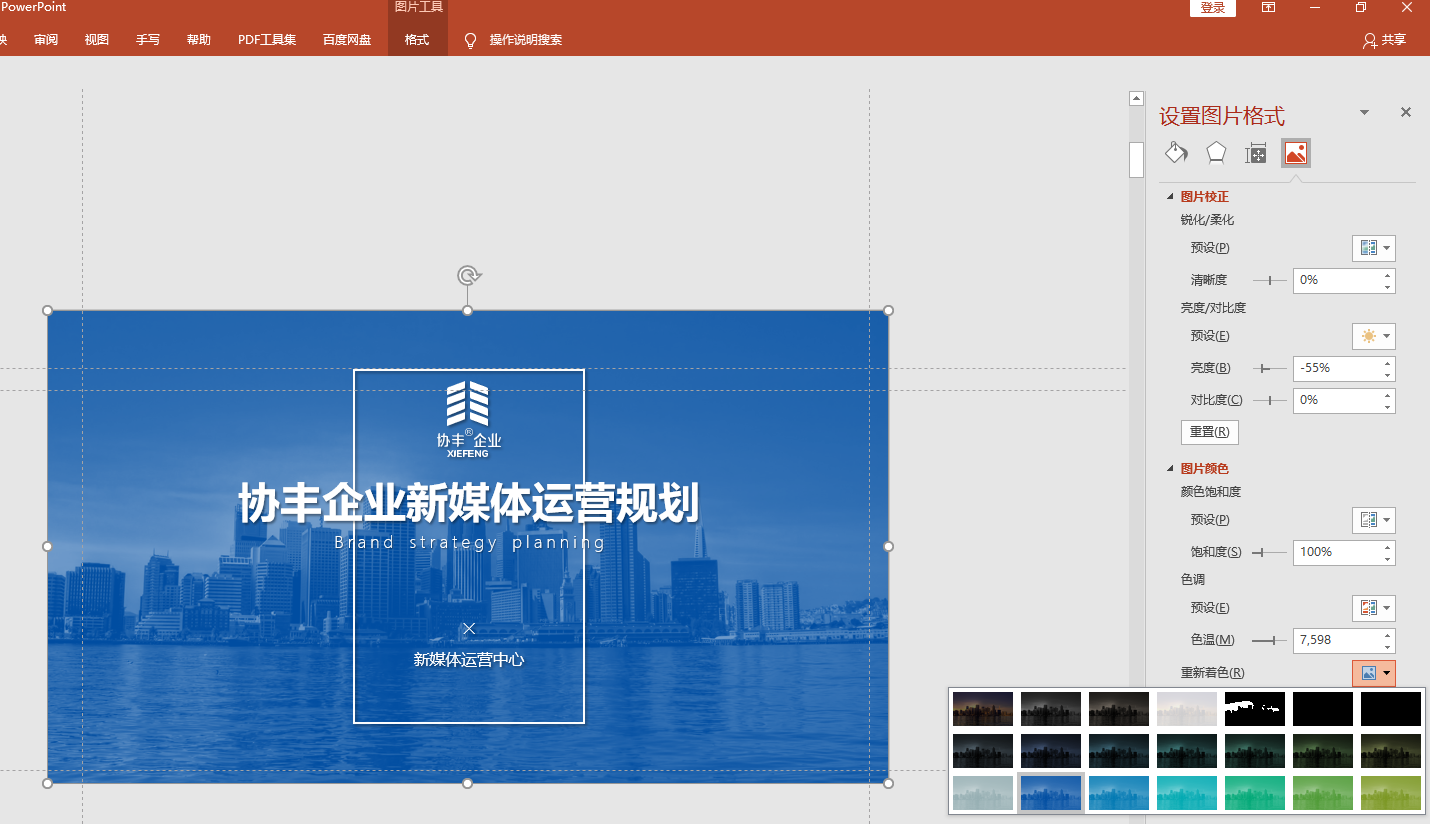The image size is (1430, 824).
Task: Open the 审阅 ribbon tab
Action: (46, 40)
